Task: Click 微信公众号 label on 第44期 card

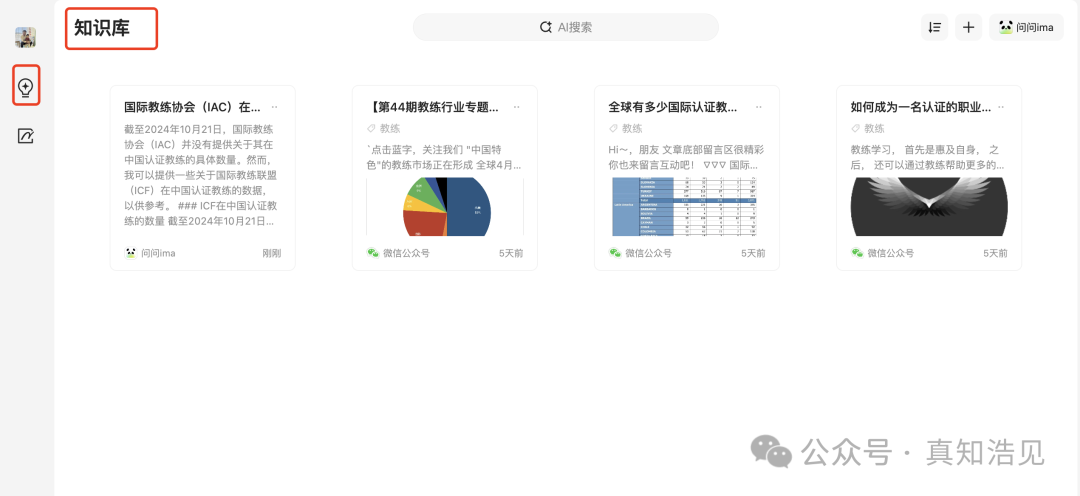Action: [406, 253]
